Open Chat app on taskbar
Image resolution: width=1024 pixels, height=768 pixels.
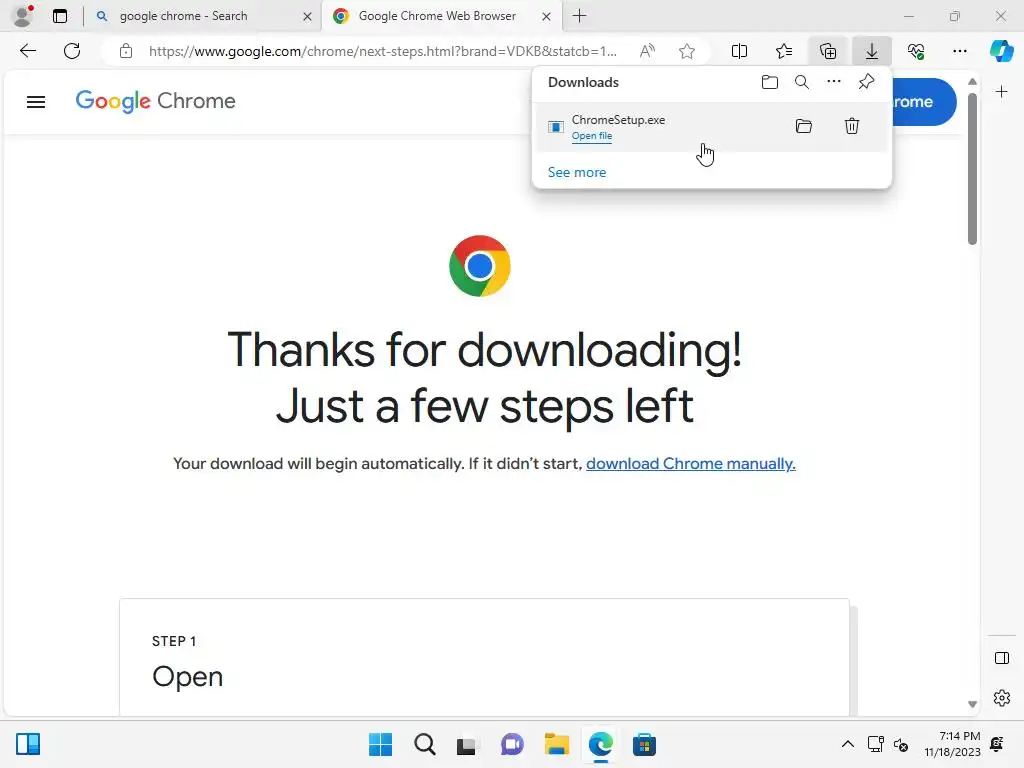click(x=512, y=744)
